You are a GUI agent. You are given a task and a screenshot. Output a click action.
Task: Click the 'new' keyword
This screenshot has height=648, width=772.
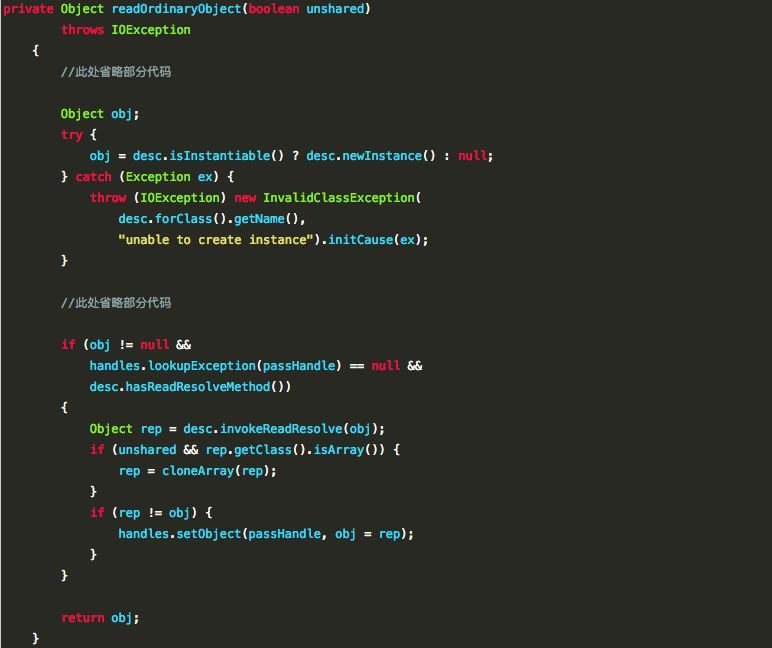pyautogui.click(x=245, y=197)
